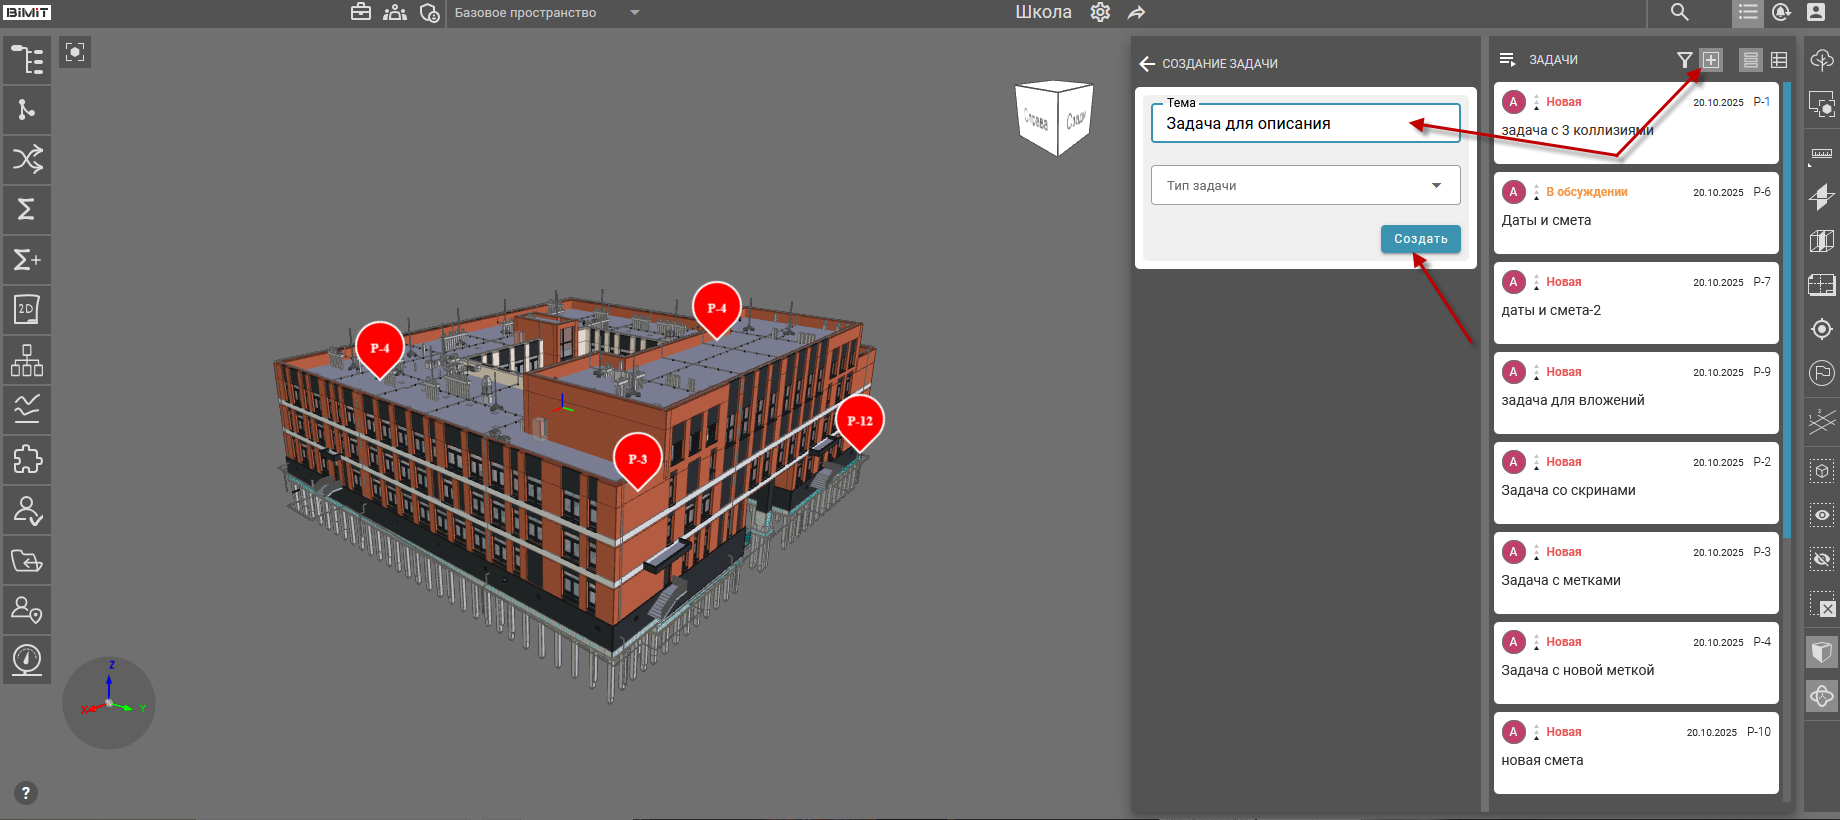This screenshot has width=1840, height=820.
Task: Click the search magnifier icon in top bar
Action: point(1680,12)
